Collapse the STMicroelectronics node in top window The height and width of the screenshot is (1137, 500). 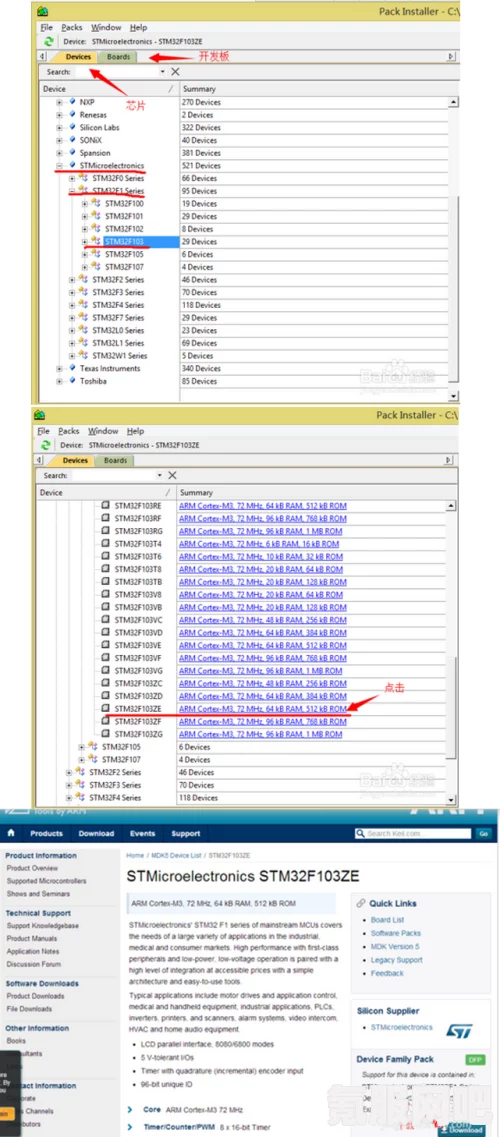click(x=59, y=165)
